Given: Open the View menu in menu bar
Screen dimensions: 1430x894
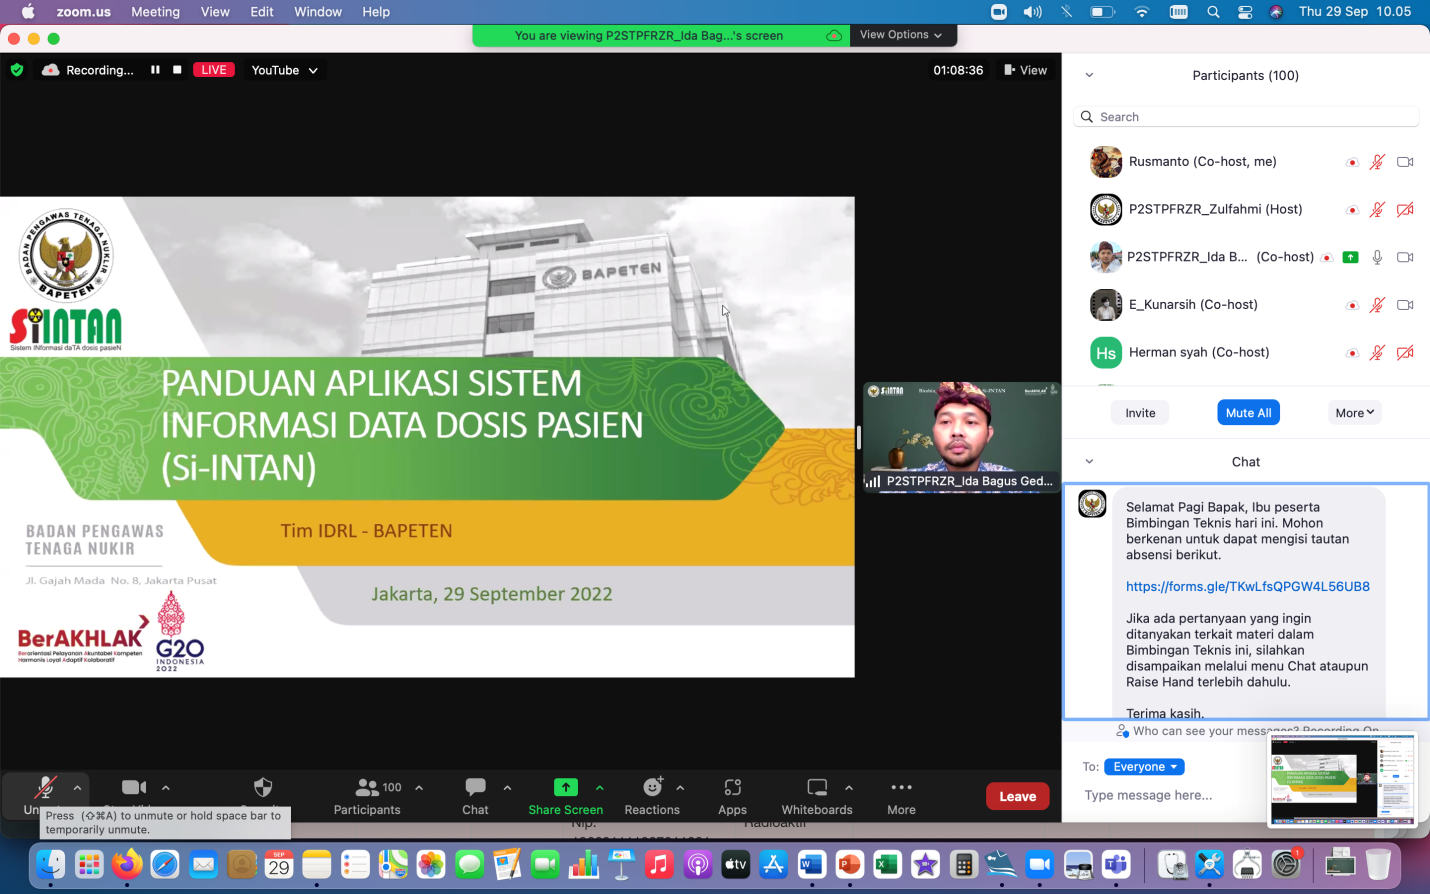Looking at the screenshot, I should tap(215, 12).
